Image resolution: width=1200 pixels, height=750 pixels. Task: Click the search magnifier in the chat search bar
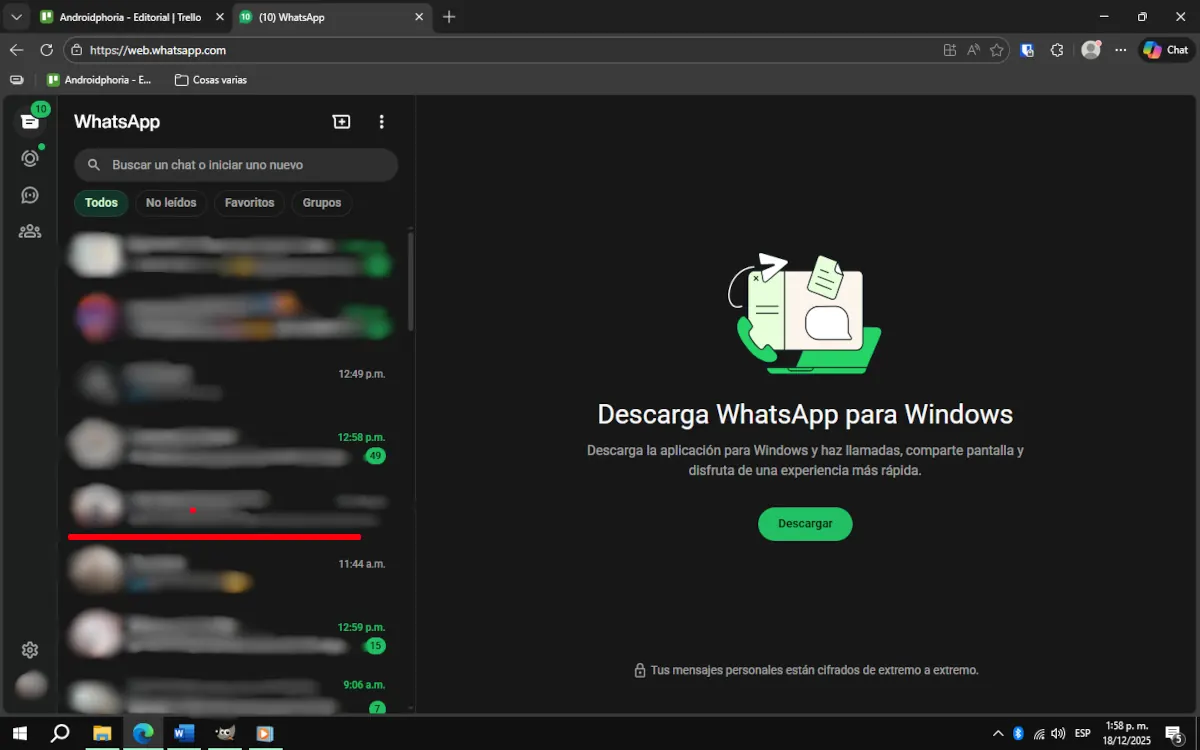coord(93,164)
